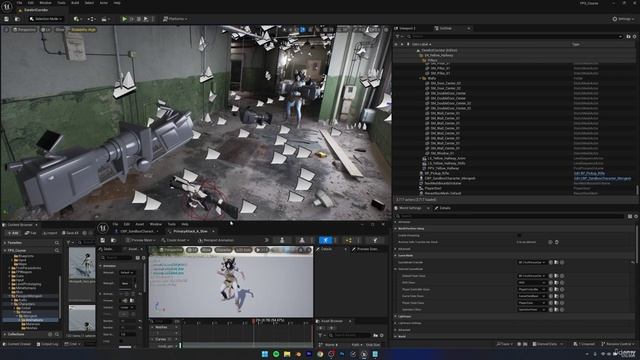The height and width of the screenshot is (360, 640).
Task: Open the Platforms dropdown
Action: (x=175, y=19)
